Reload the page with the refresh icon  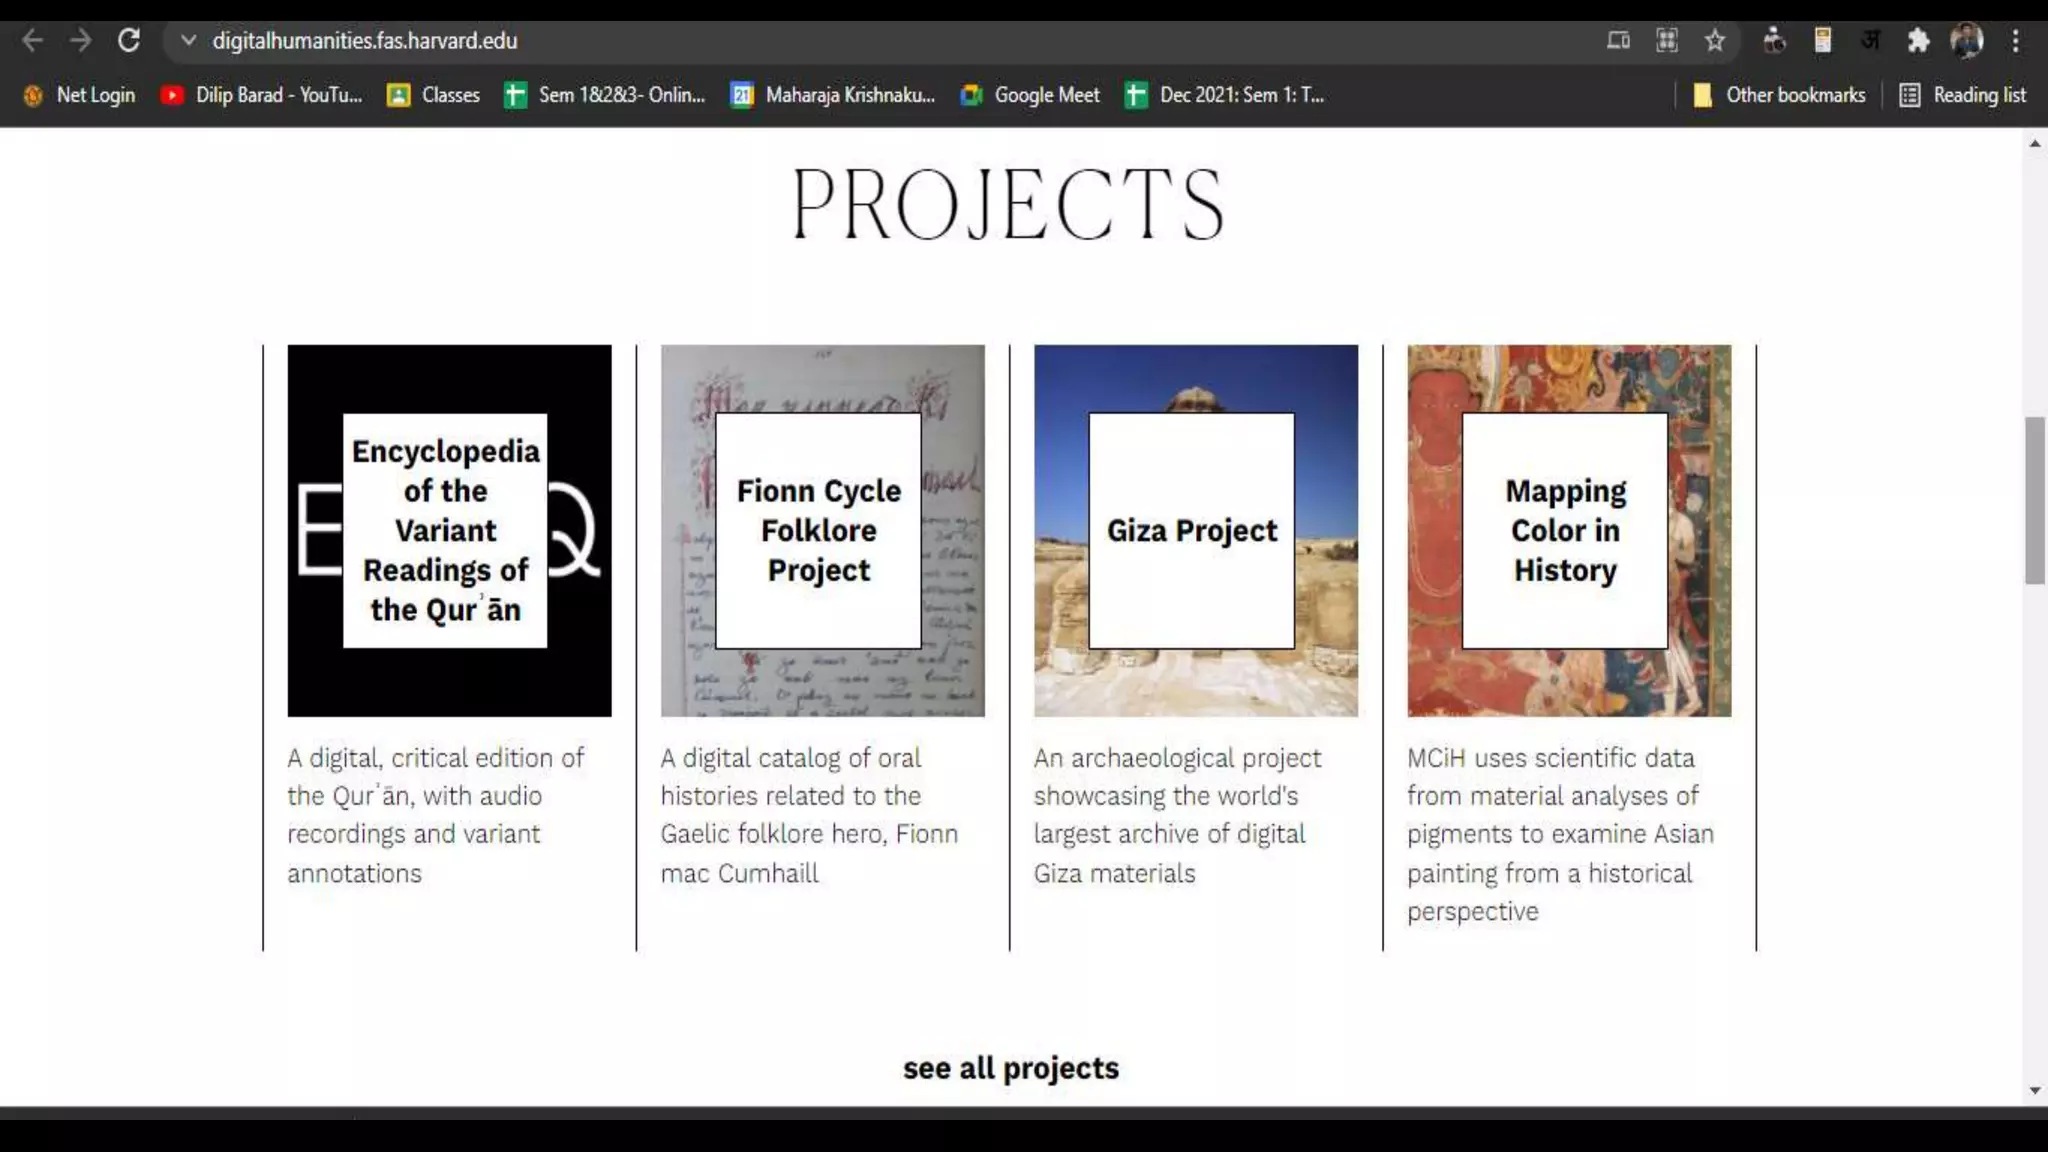tap(129, 41)
